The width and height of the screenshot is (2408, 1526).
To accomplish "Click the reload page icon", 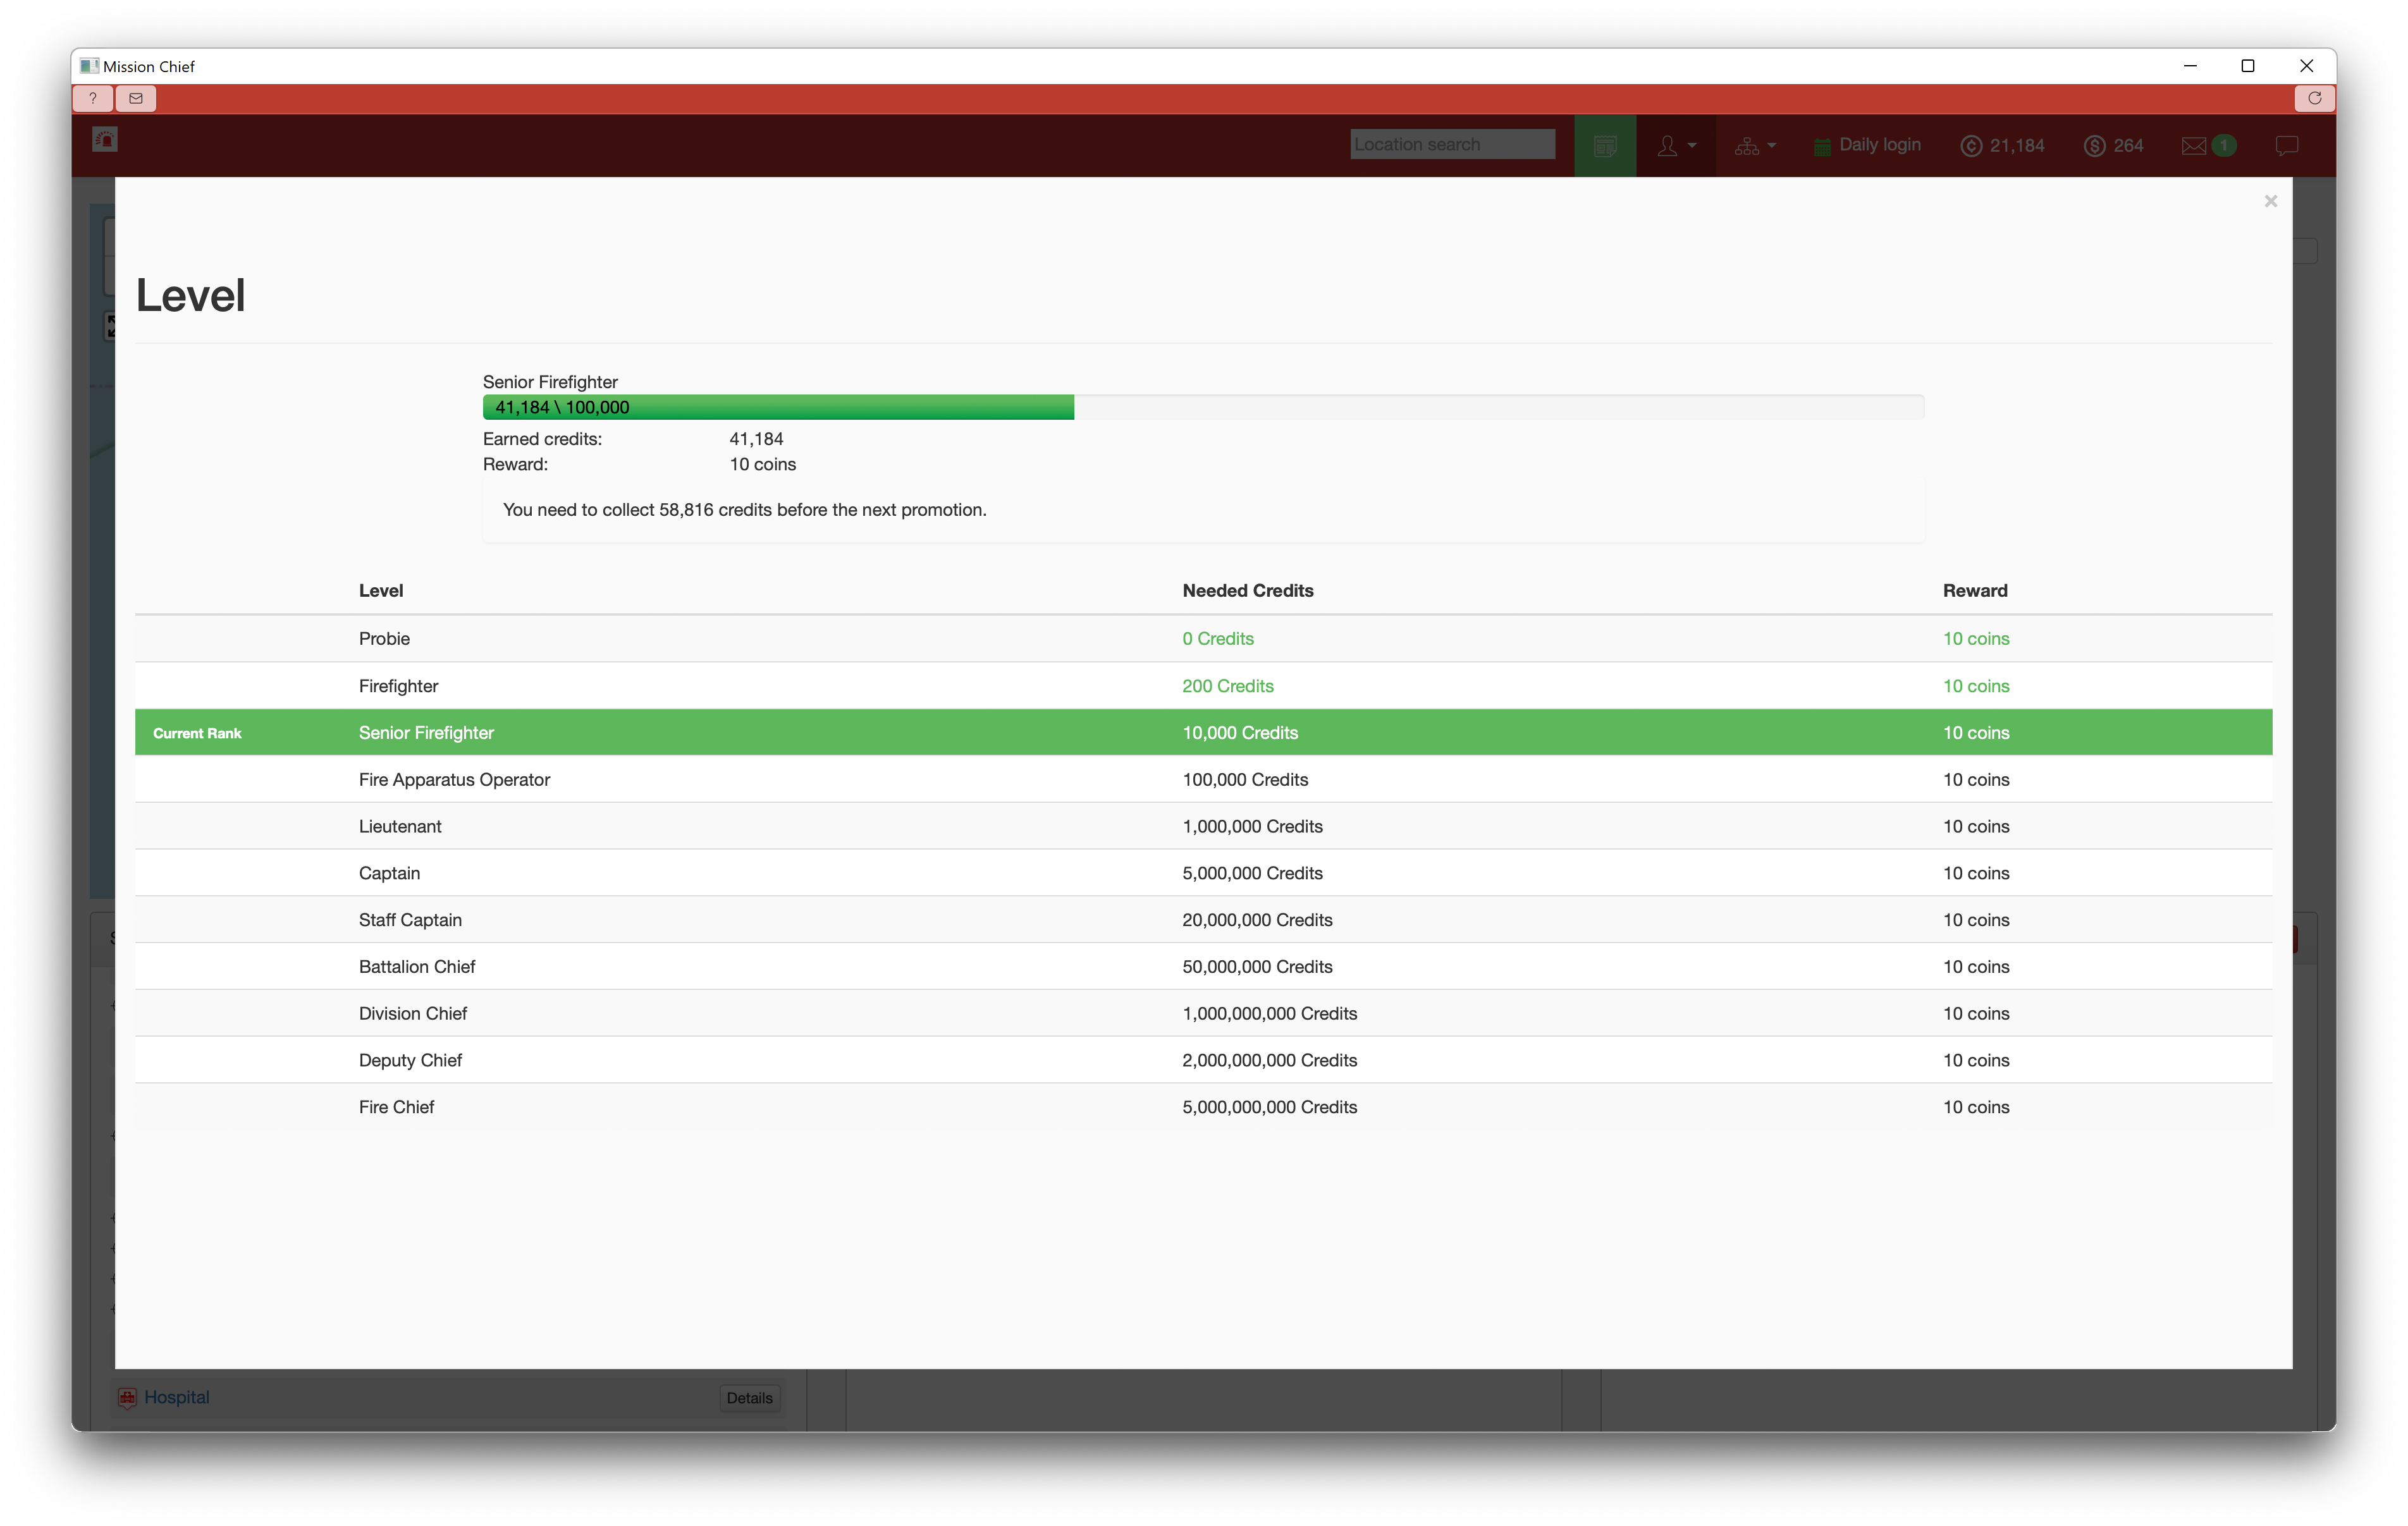I will (2314, 98).
